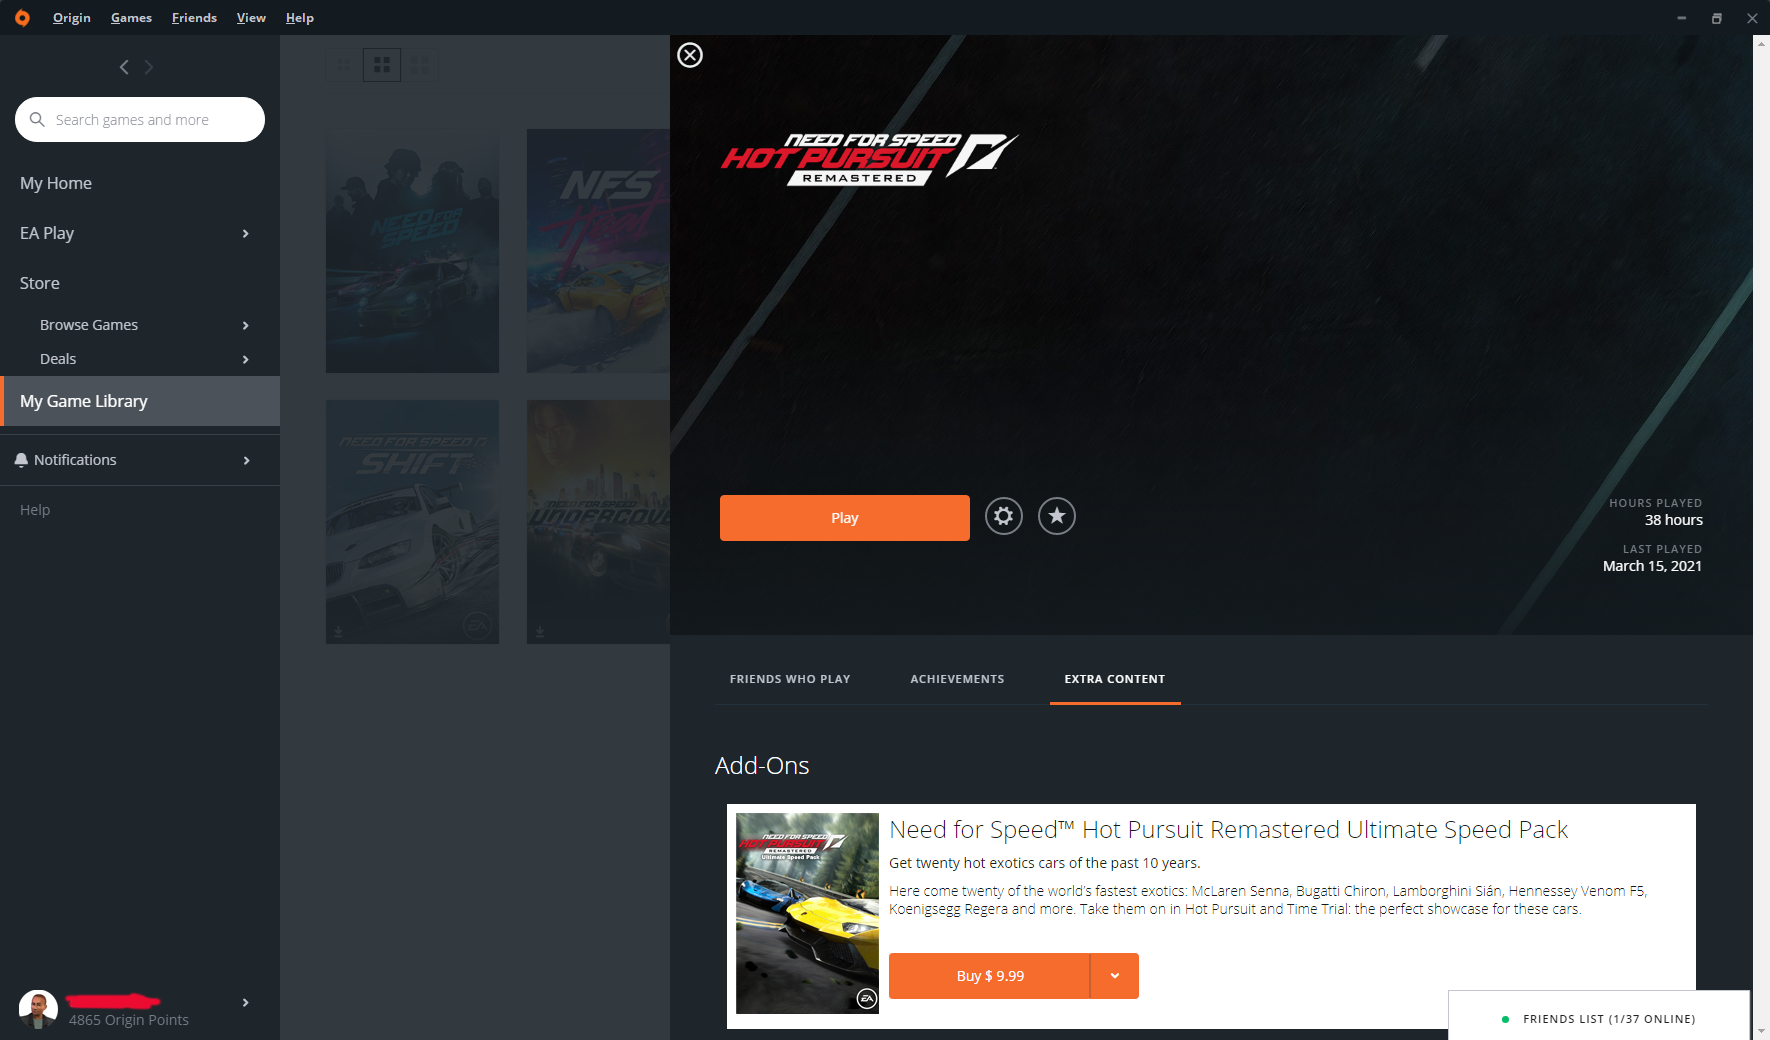Click the Notifications bell icon
The width and height of the screenshot is (1770, 1040).
(x=22, y=459)
